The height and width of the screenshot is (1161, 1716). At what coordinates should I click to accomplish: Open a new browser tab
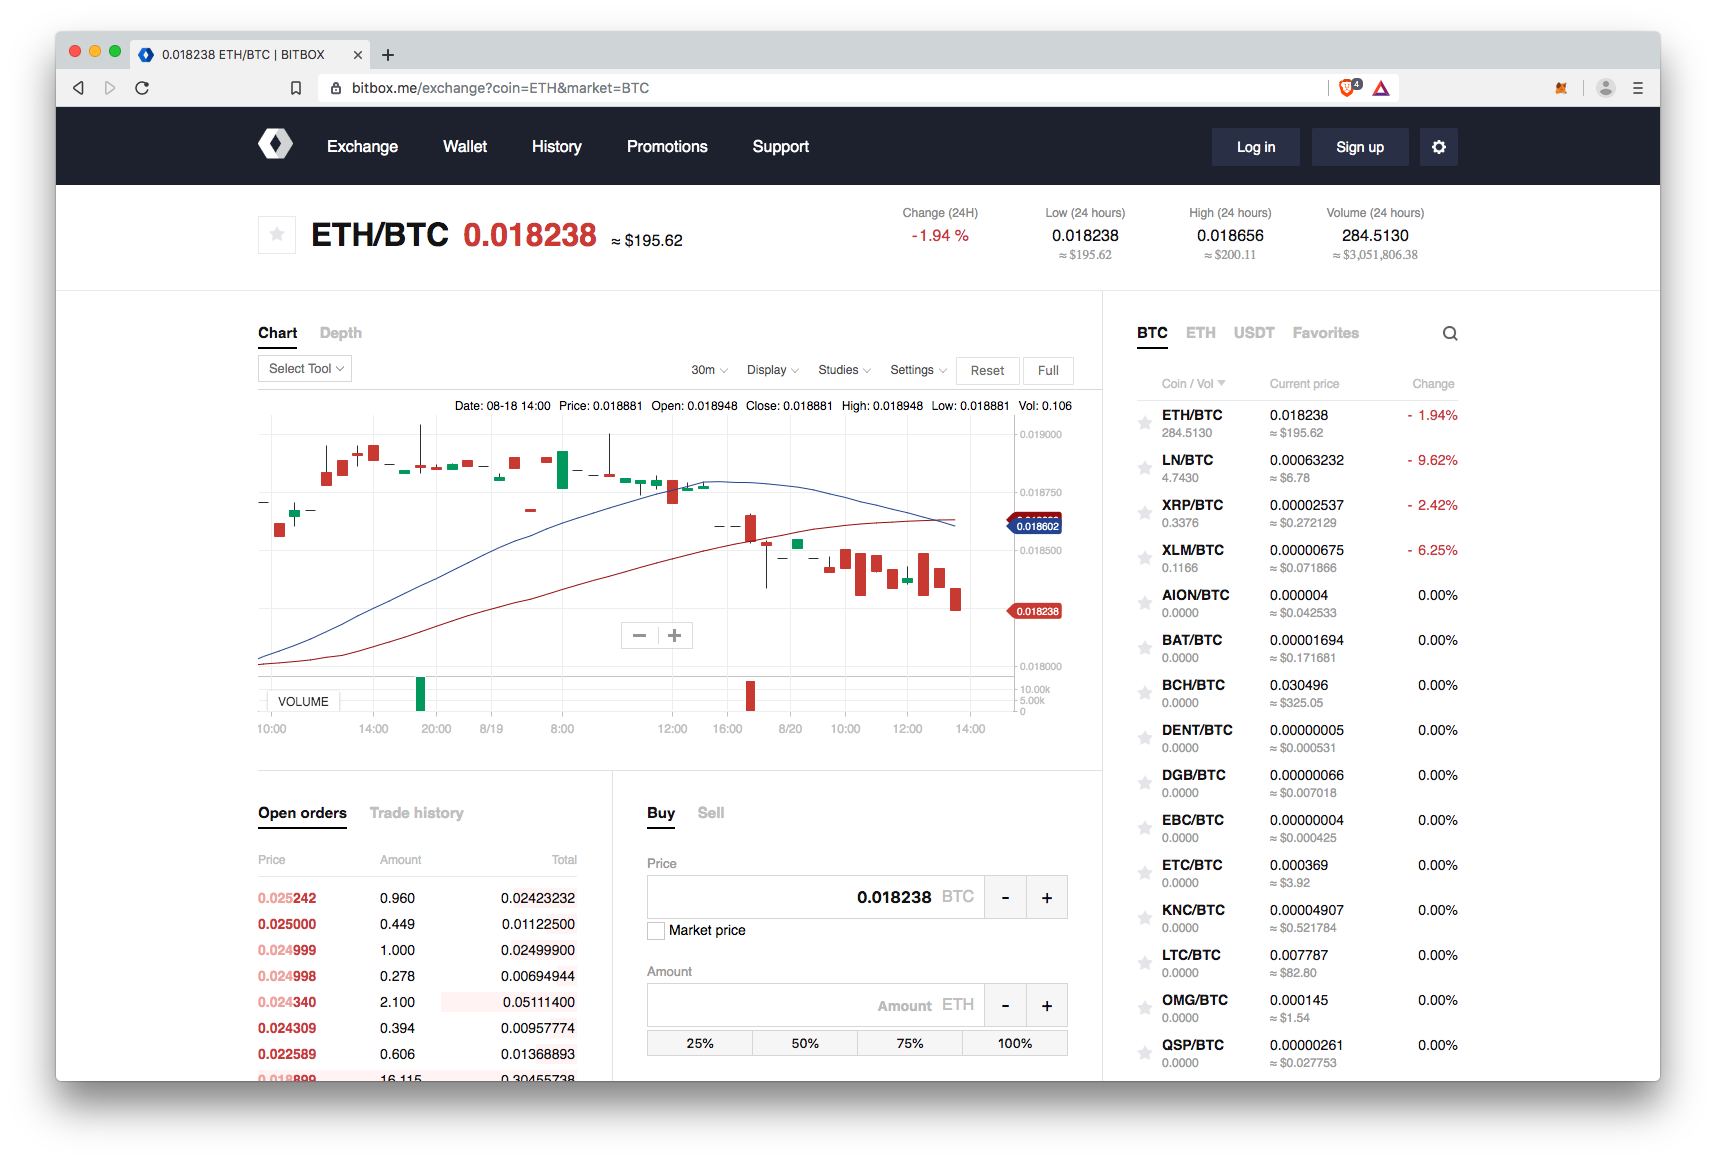click(388, 55)
